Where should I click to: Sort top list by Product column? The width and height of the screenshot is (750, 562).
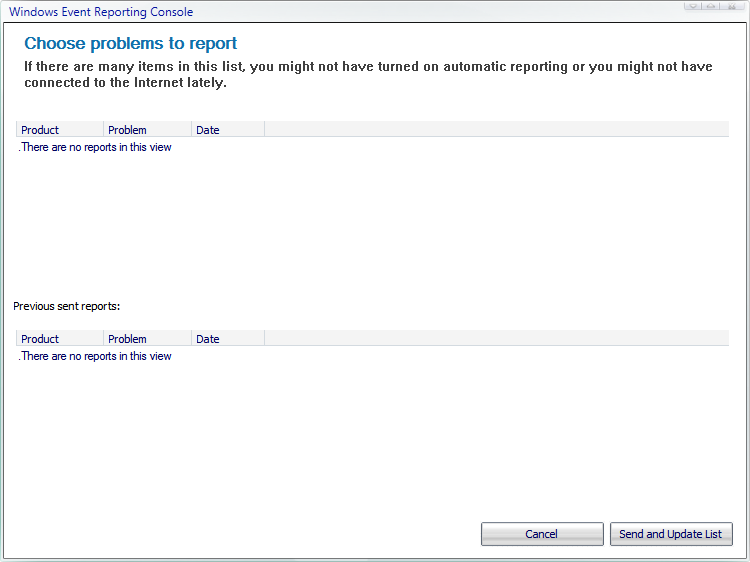point(60,130)
